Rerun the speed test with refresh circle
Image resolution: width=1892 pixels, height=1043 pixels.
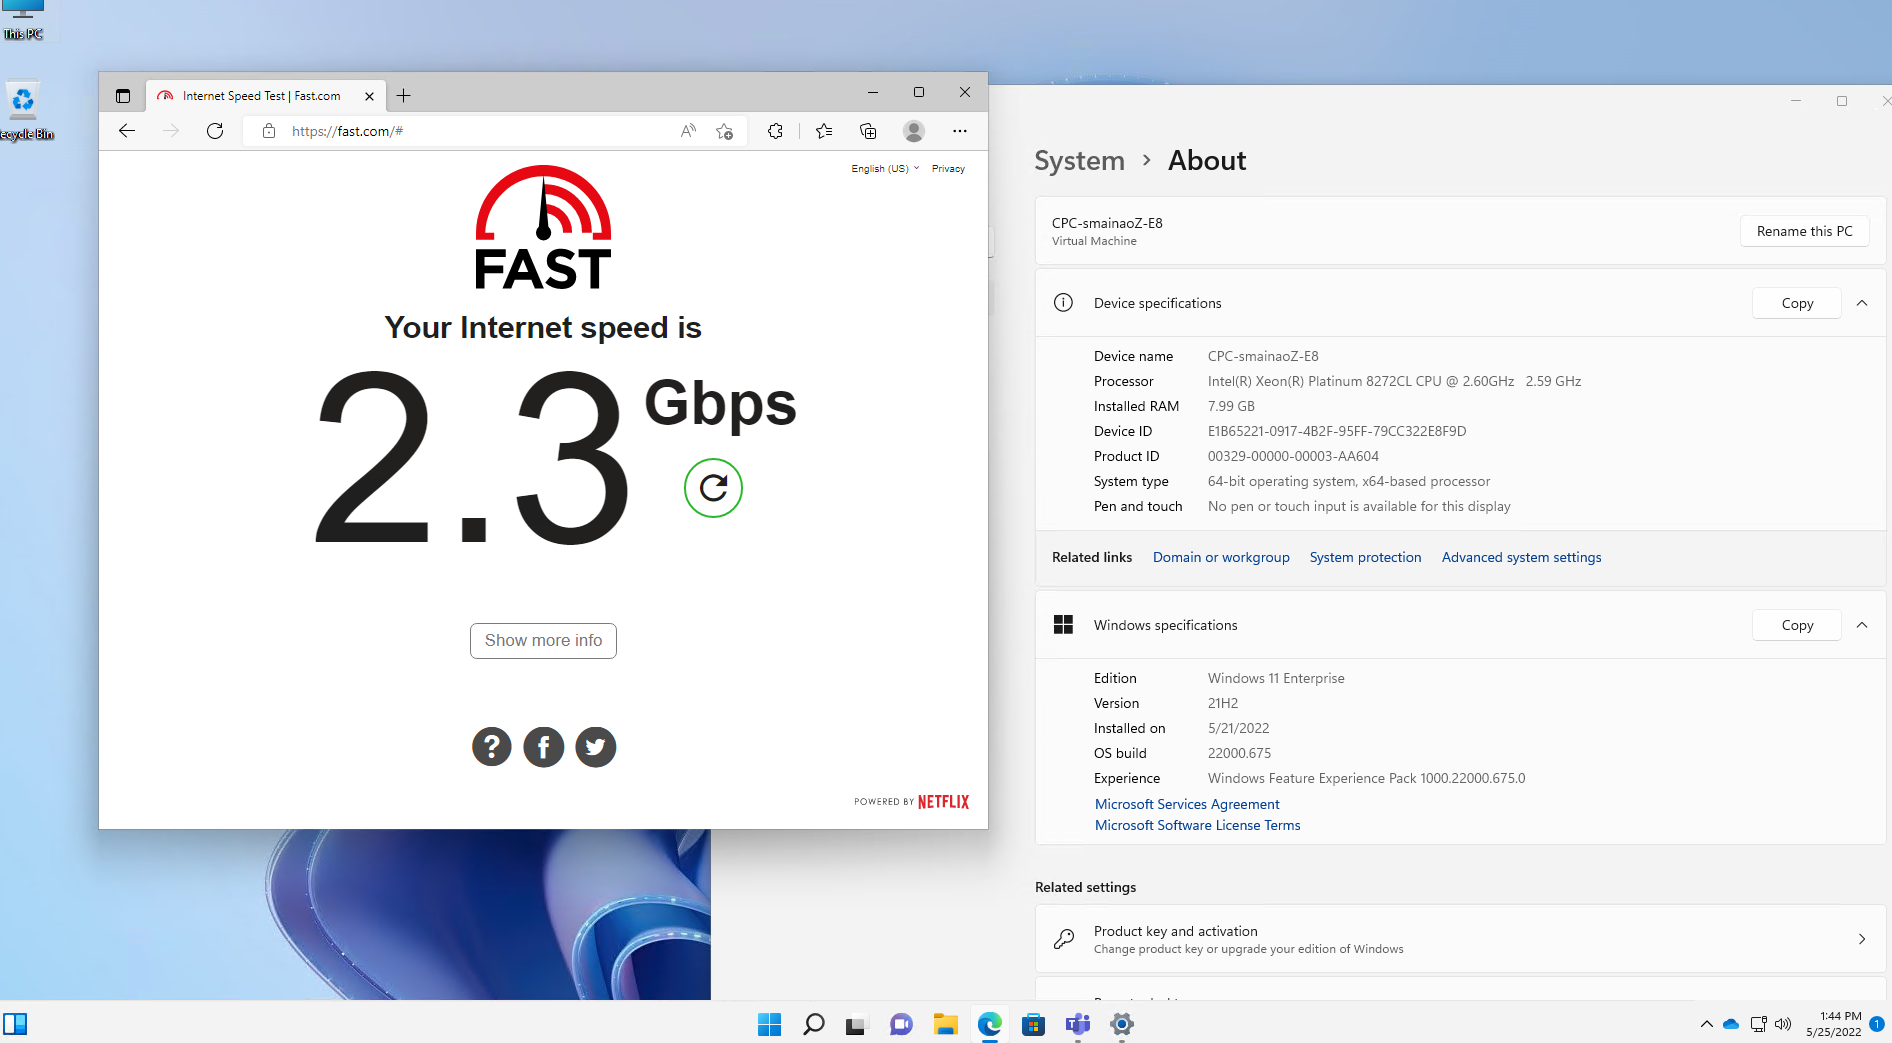(713, 488)
